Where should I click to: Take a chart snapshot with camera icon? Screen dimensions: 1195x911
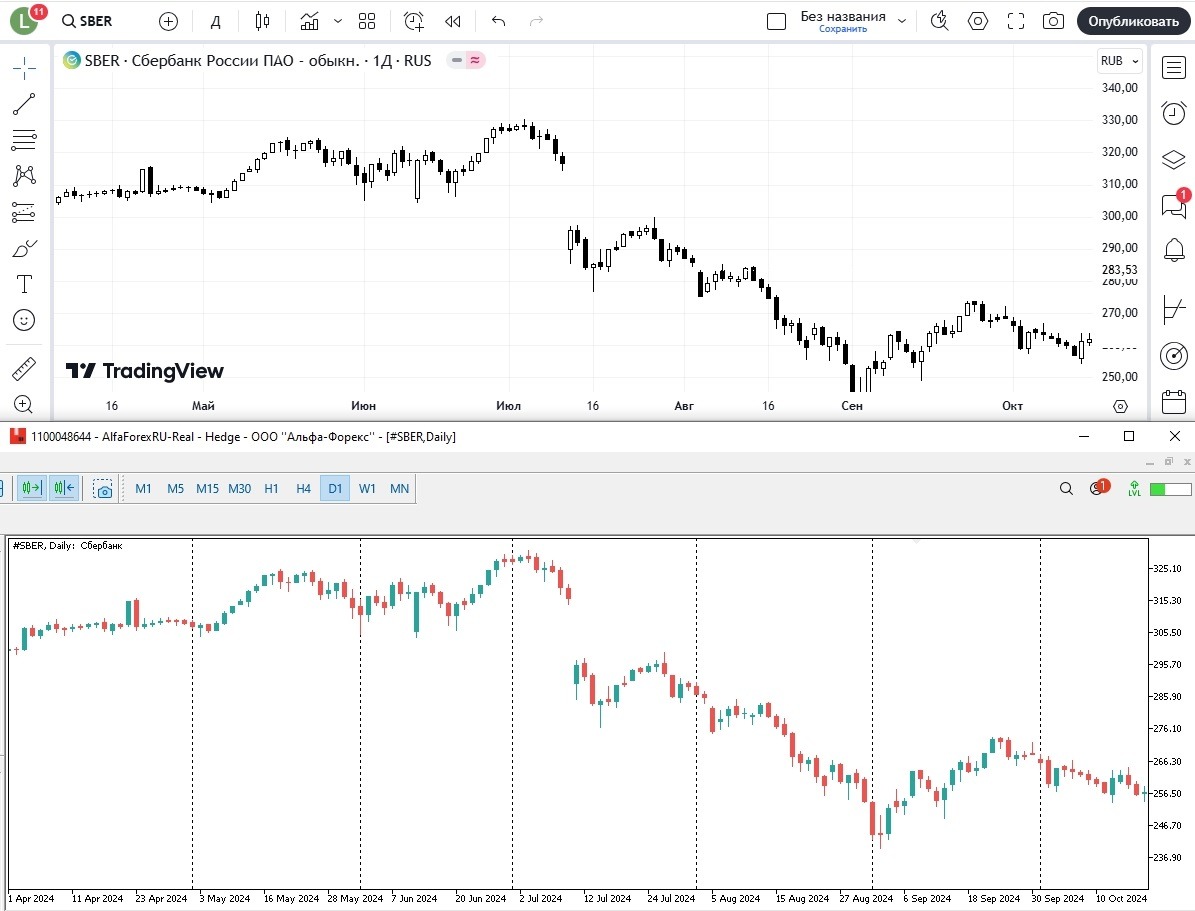click(1053, 21)
